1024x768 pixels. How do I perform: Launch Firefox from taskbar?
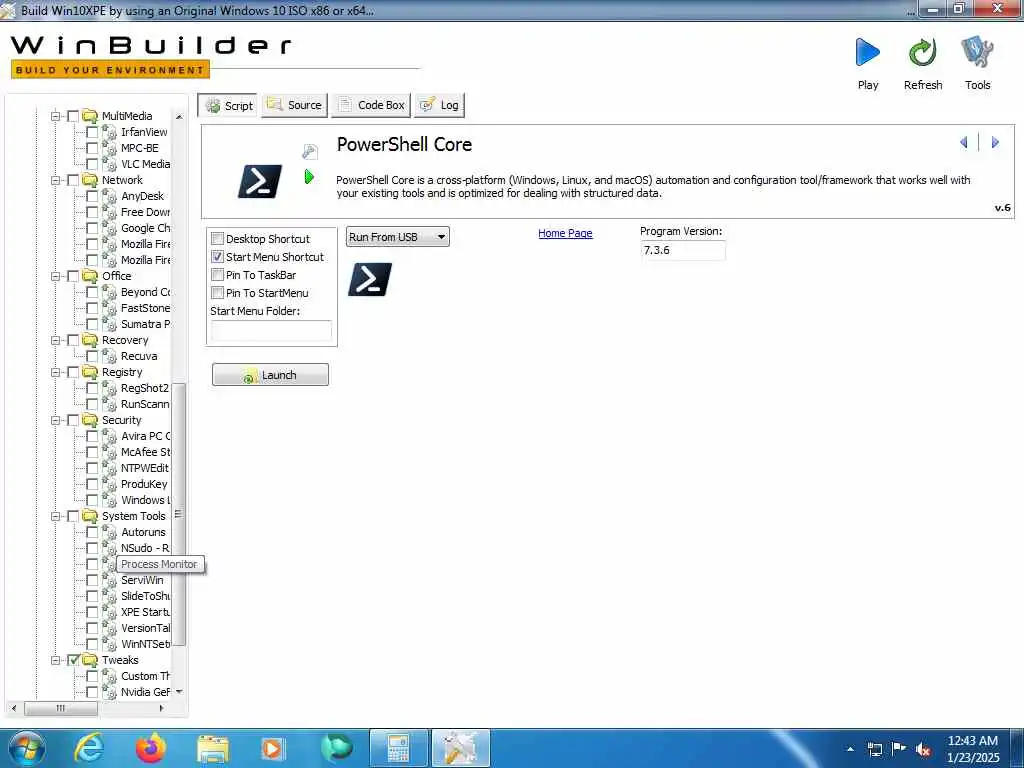pyautogui.click(x=150, y=748)
